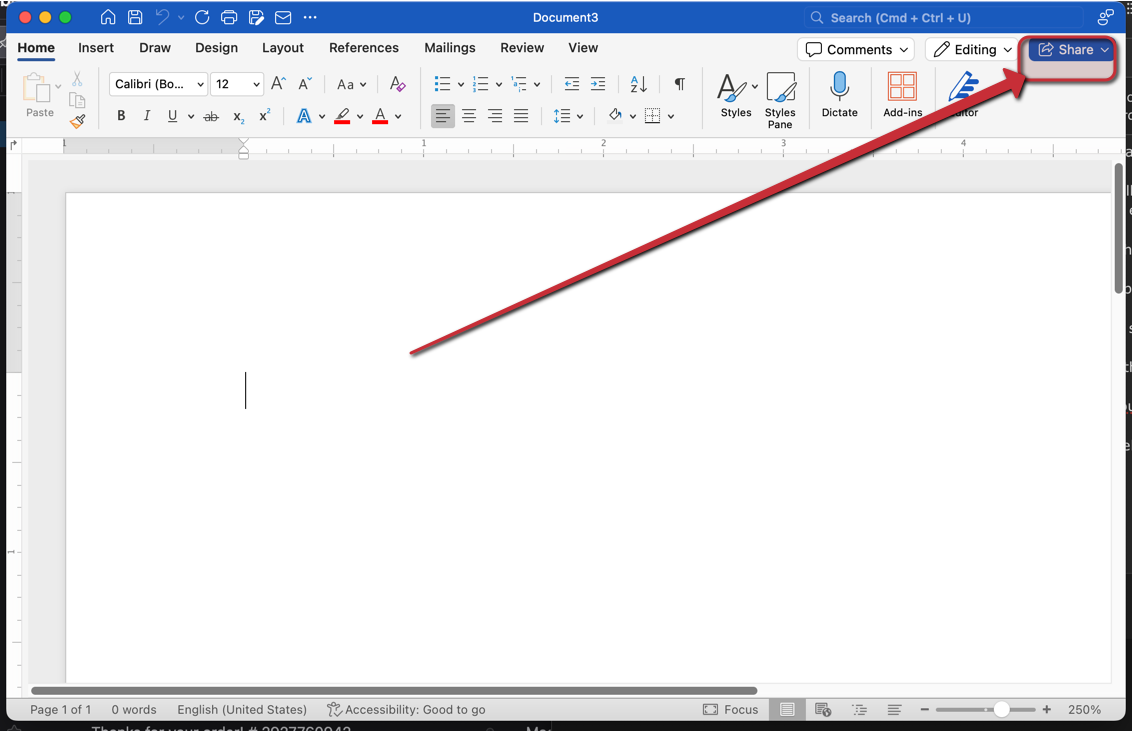
Task: Decrease font size with smaller A icon
Action: tap(305, 84)
